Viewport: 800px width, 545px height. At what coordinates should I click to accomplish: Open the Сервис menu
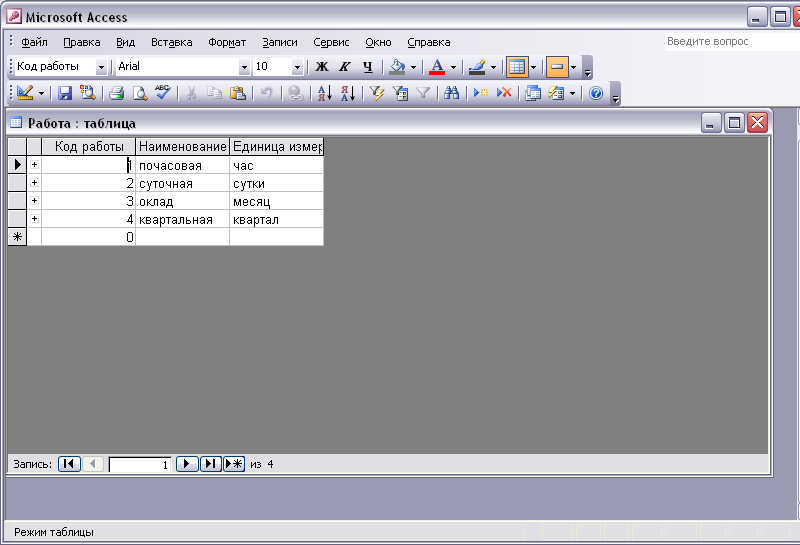[x=331, y=42]
